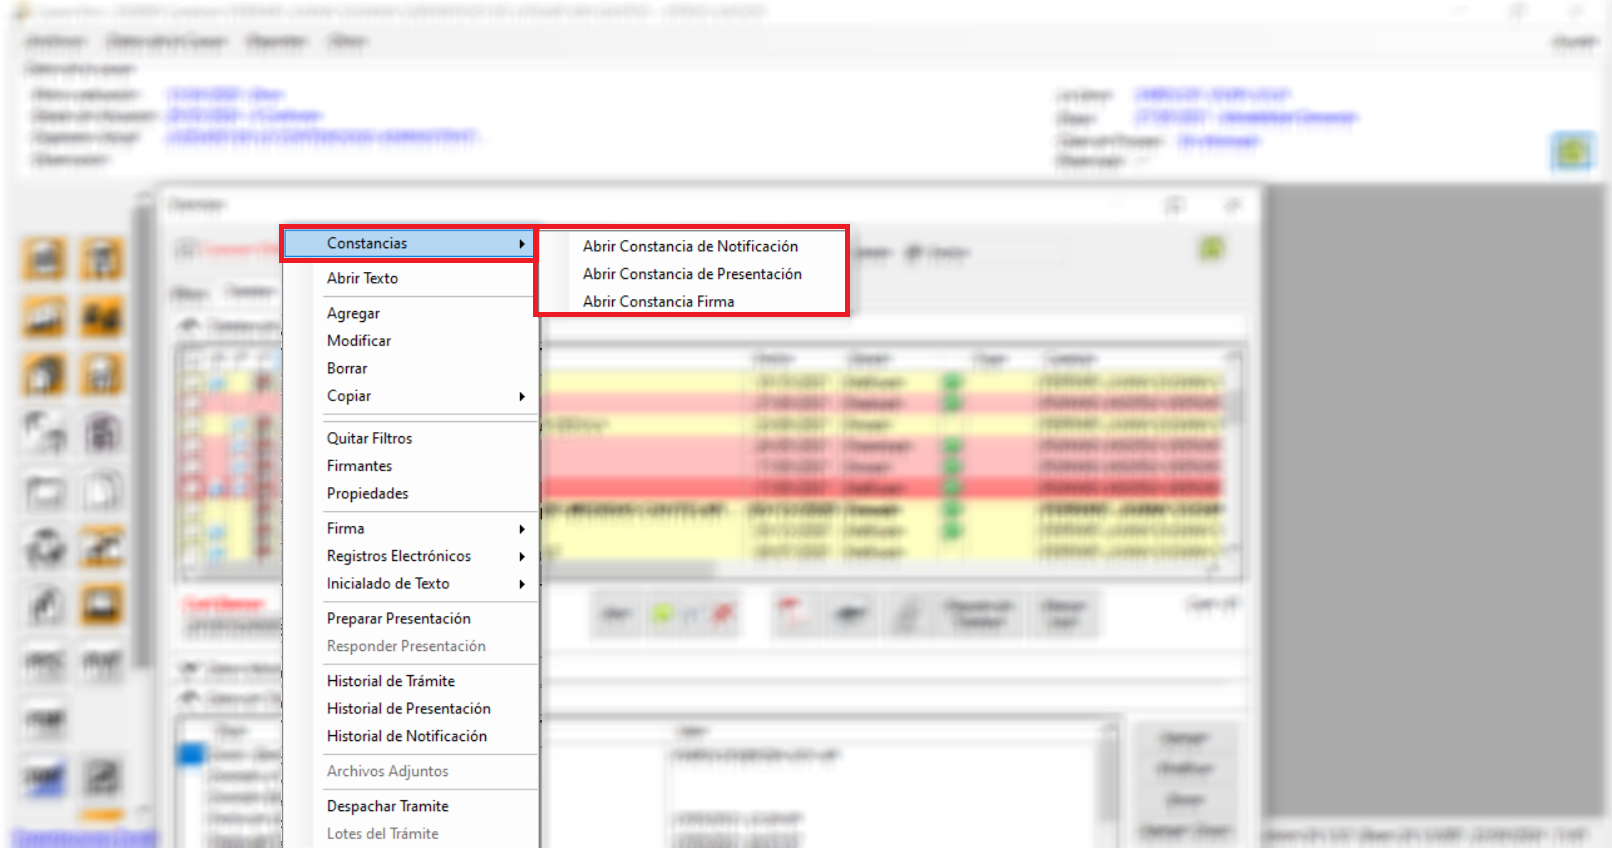Choose Abrir Constancia Firma option
1612x848 pixels.
(x=658, y=301)
